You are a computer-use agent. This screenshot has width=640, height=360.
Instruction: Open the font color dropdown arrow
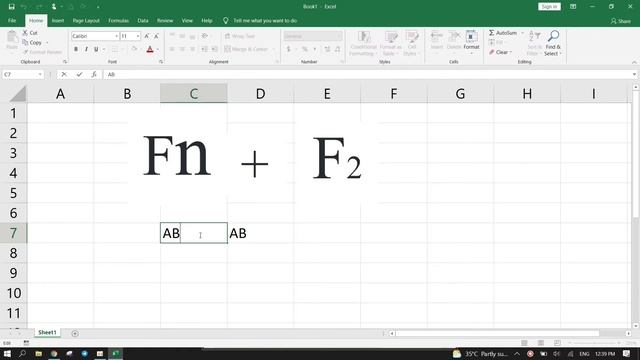coord(158,49)
